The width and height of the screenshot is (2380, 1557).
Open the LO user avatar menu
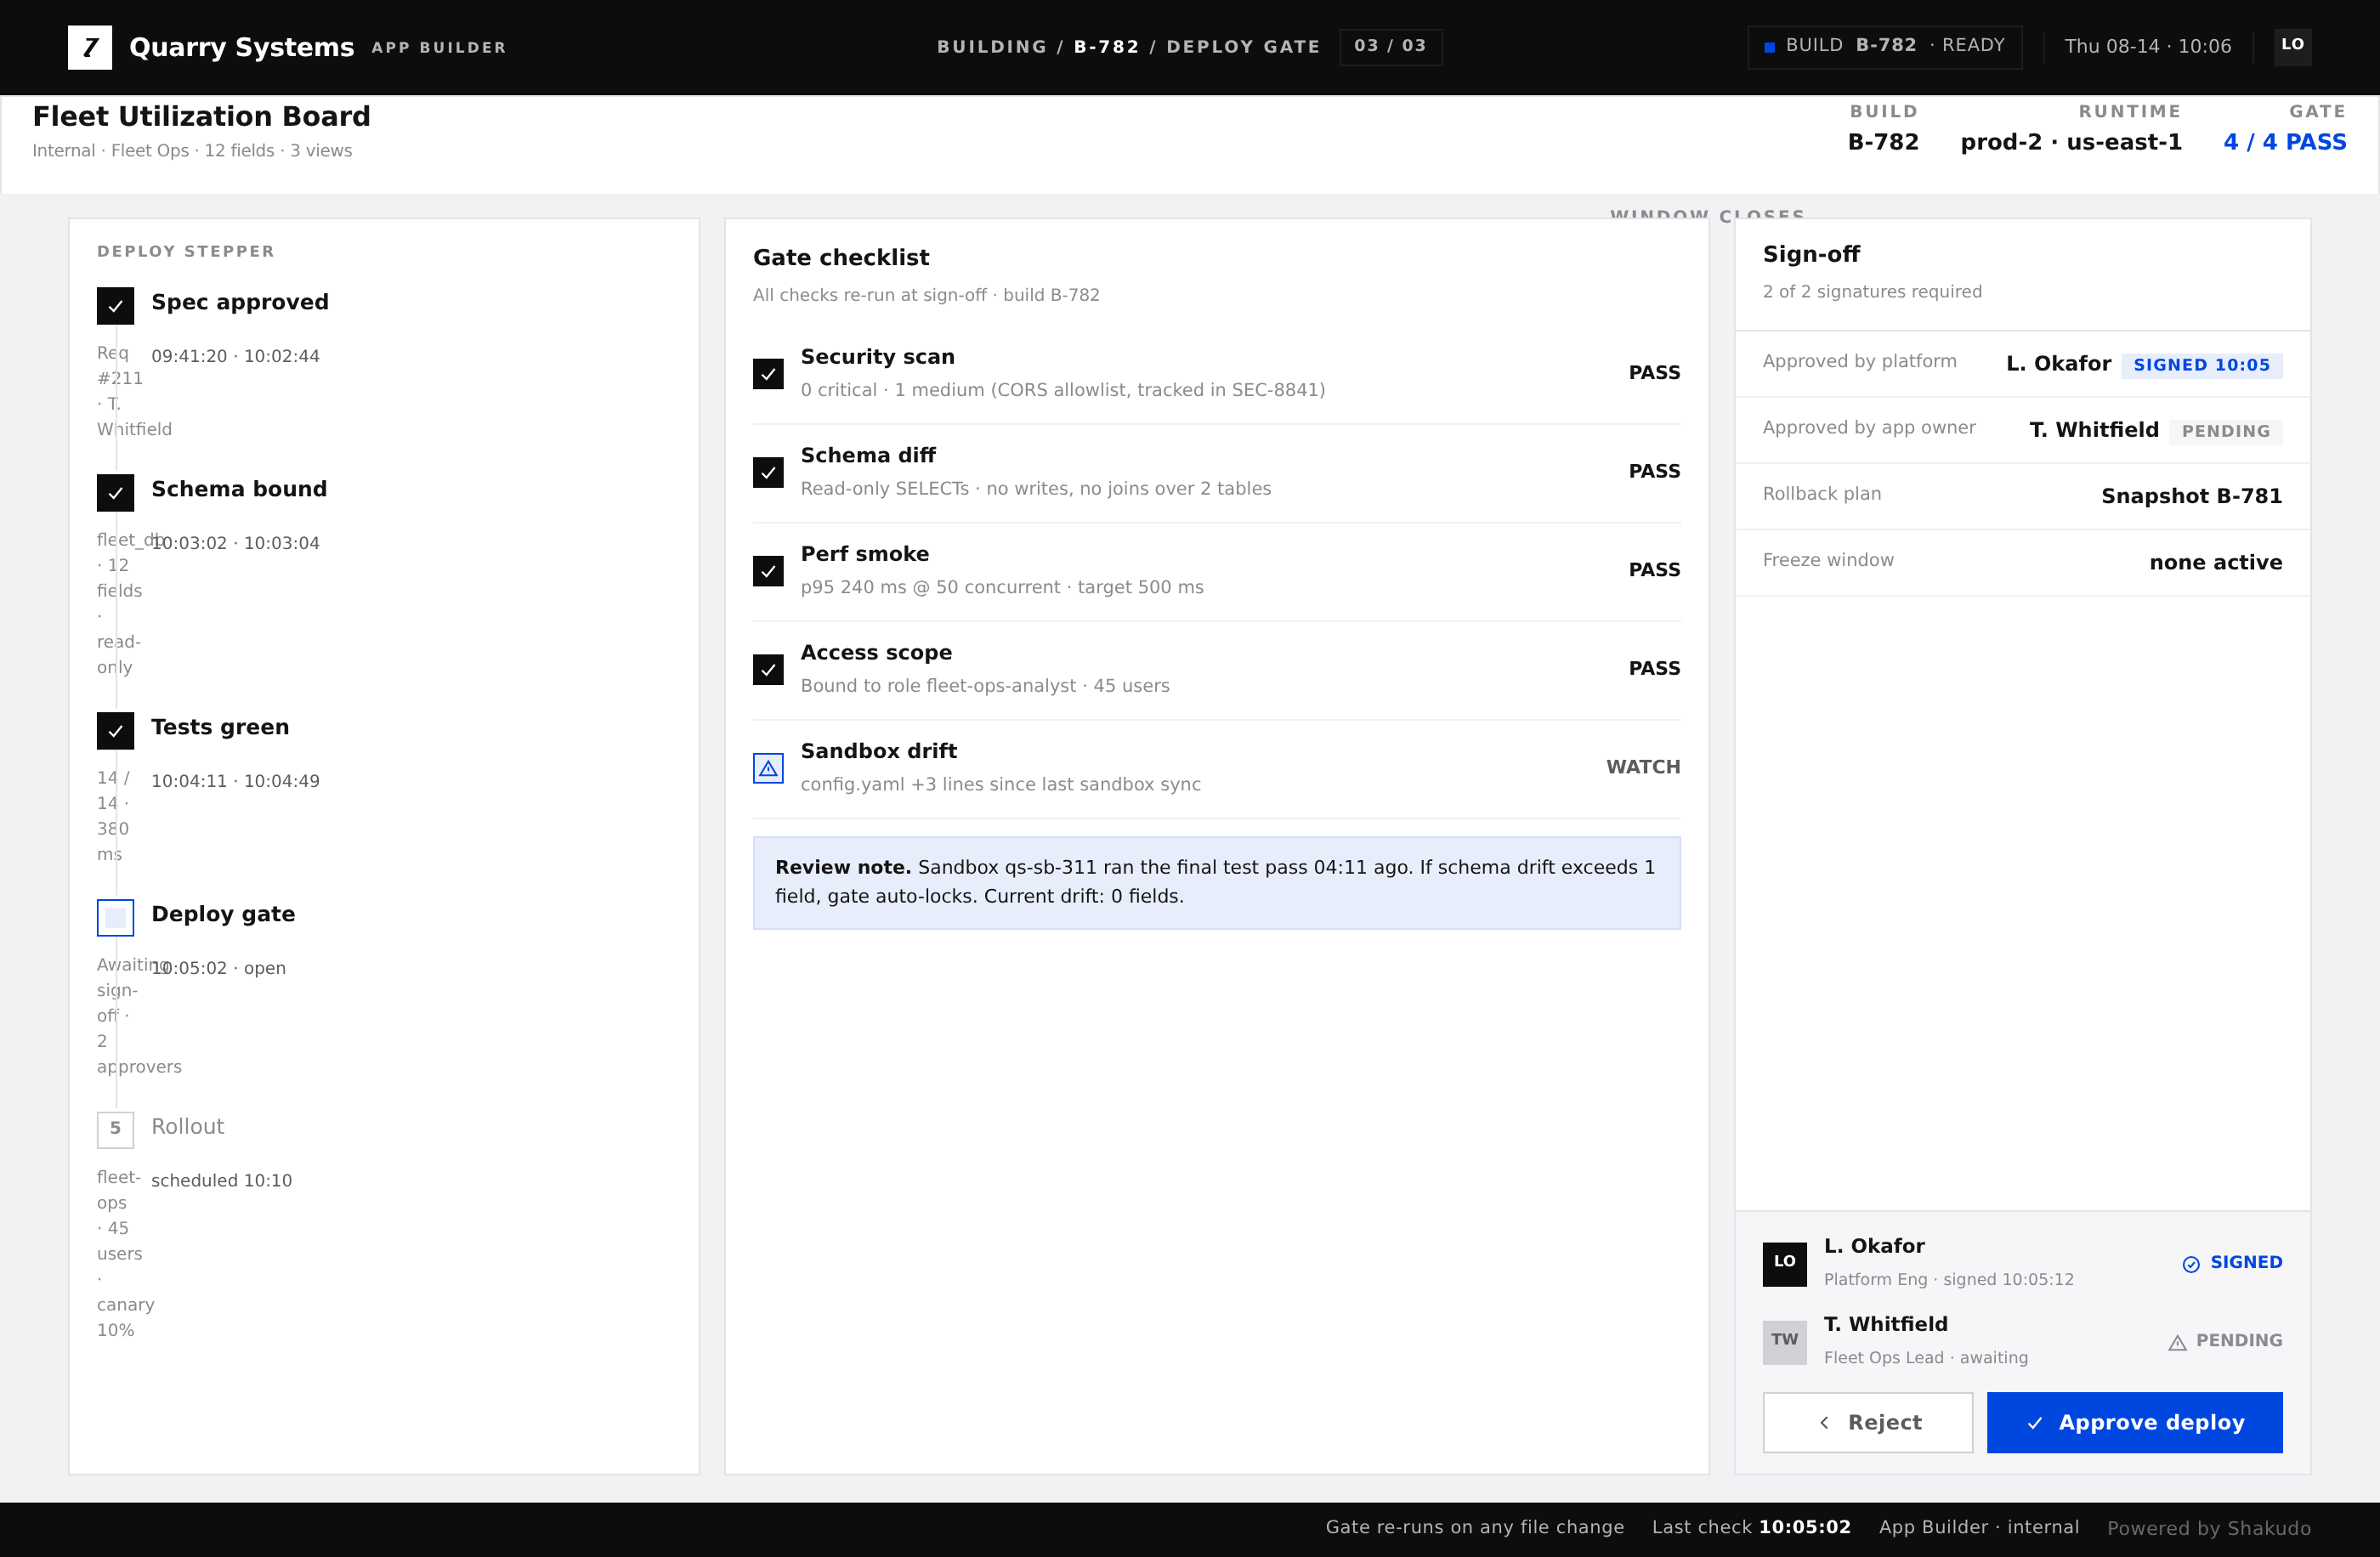pyautogui.click(x=2293, y=46)
